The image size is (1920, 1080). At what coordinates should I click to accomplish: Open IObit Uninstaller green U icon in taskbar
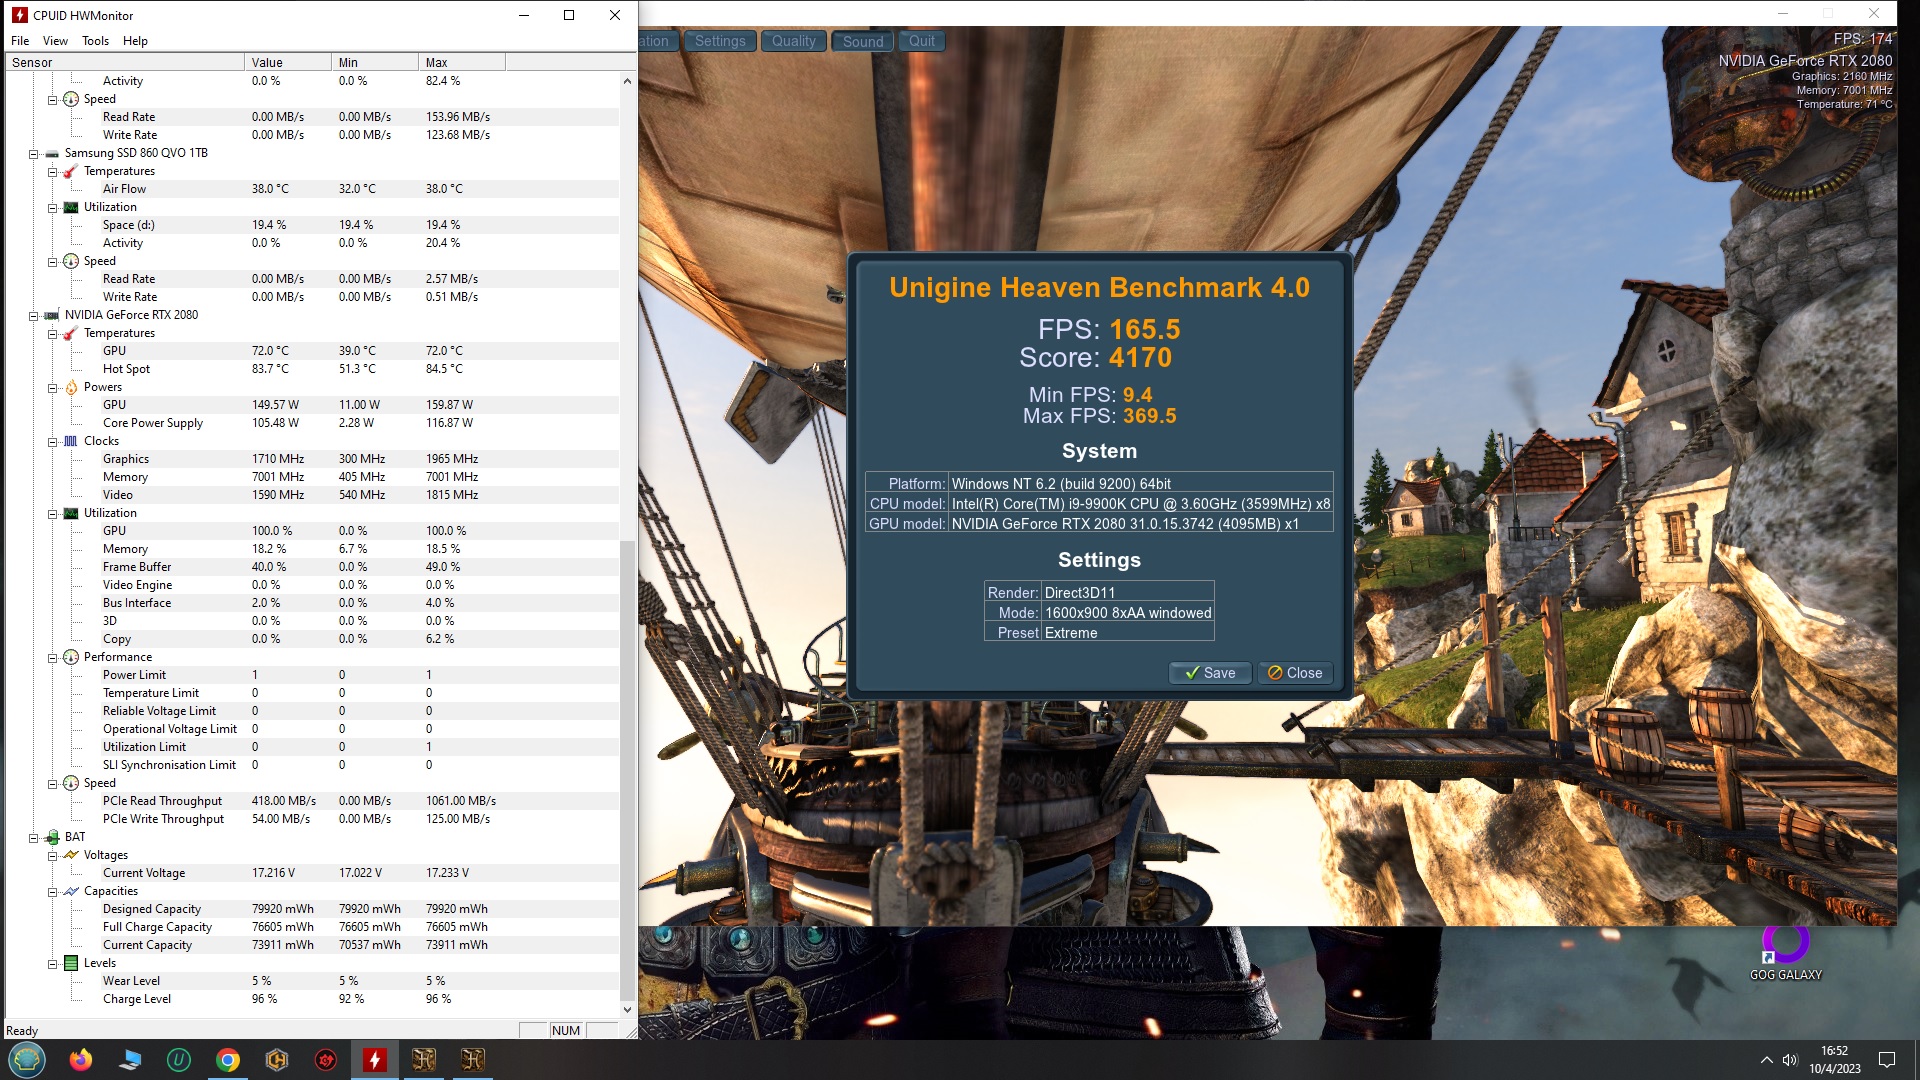click(x=179, y=1059)
